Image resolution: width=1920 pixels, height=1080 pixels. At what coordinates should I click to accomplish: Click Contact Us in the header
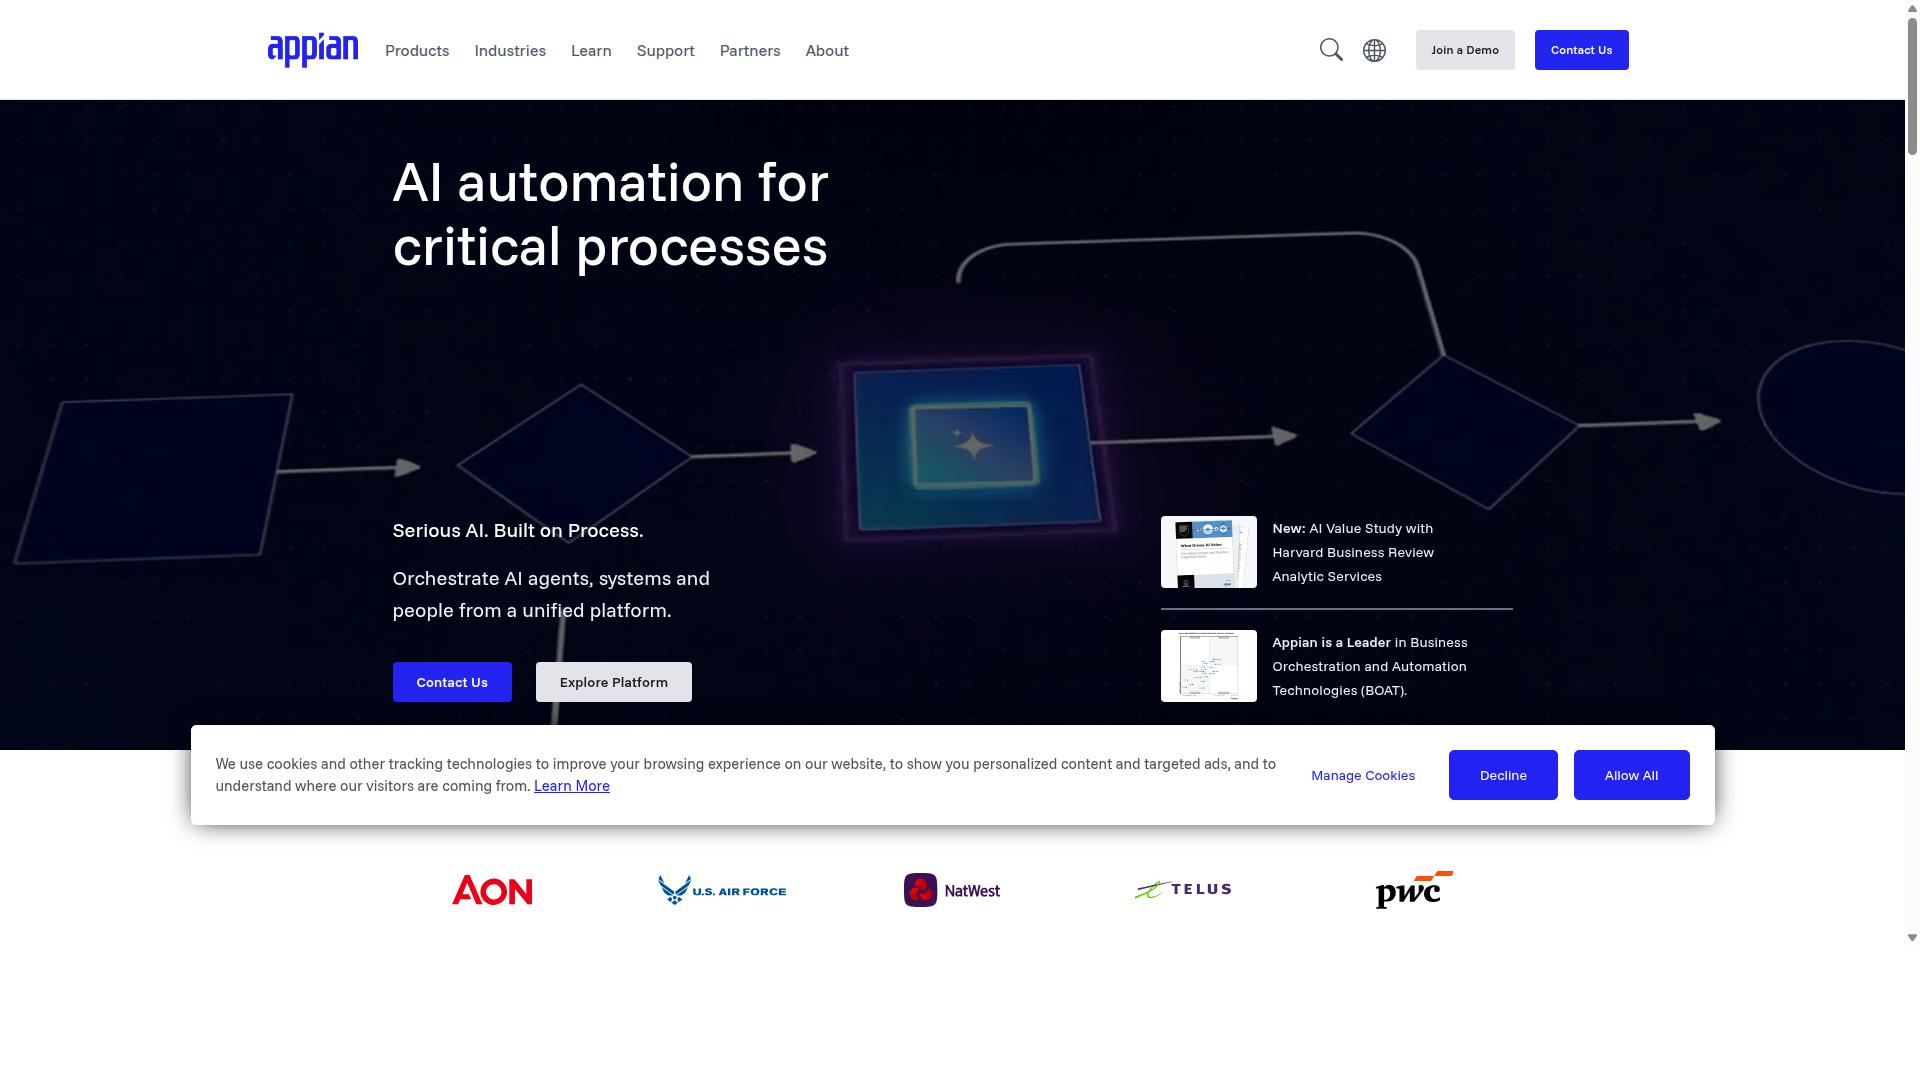point(1581,50)
